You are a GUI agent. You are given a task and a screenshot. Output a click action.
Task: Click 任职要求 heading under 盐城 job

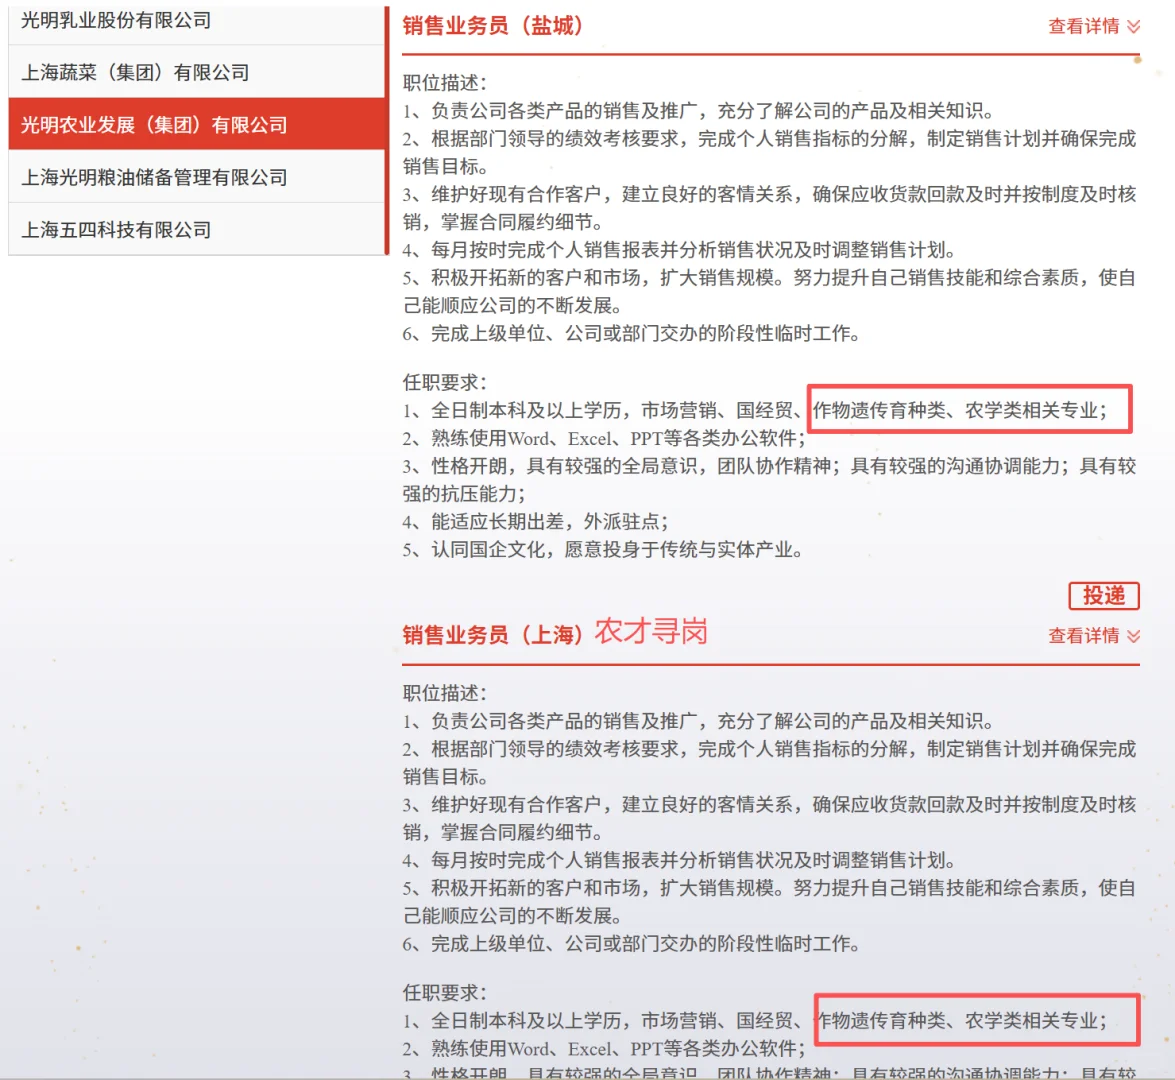point(444,382)
